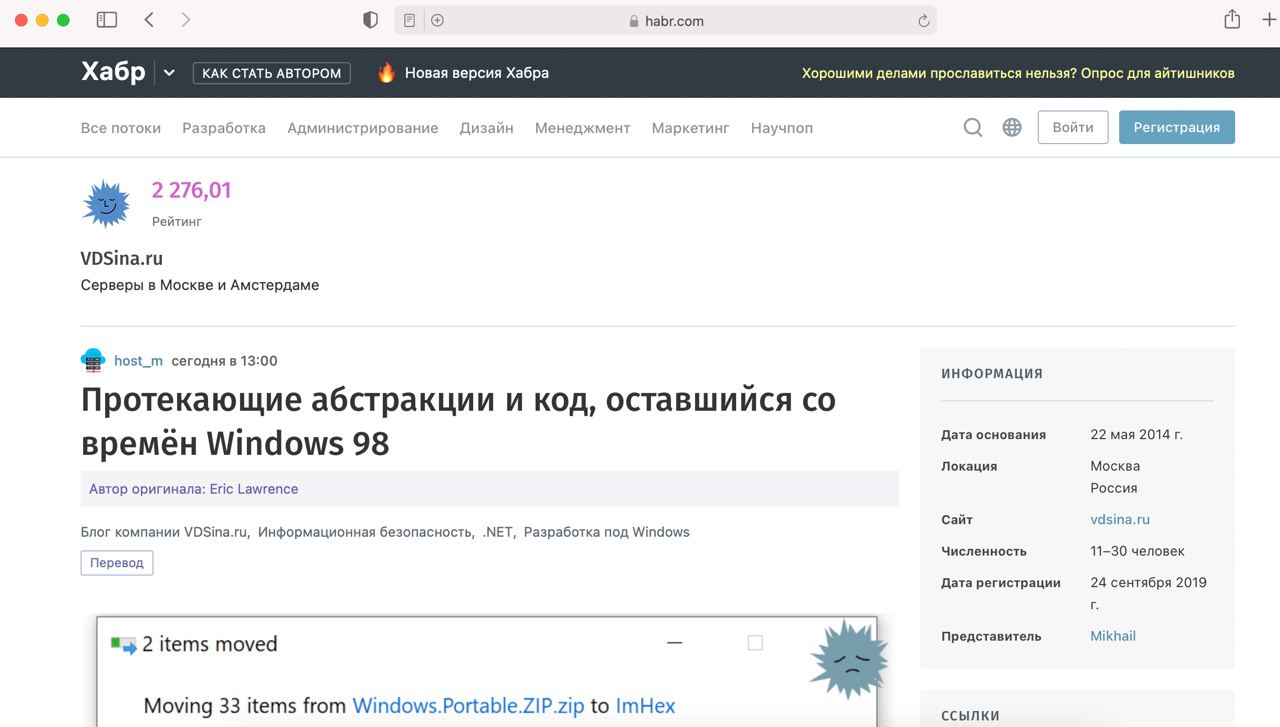Click the Перевод label badge

pos(117,563)
